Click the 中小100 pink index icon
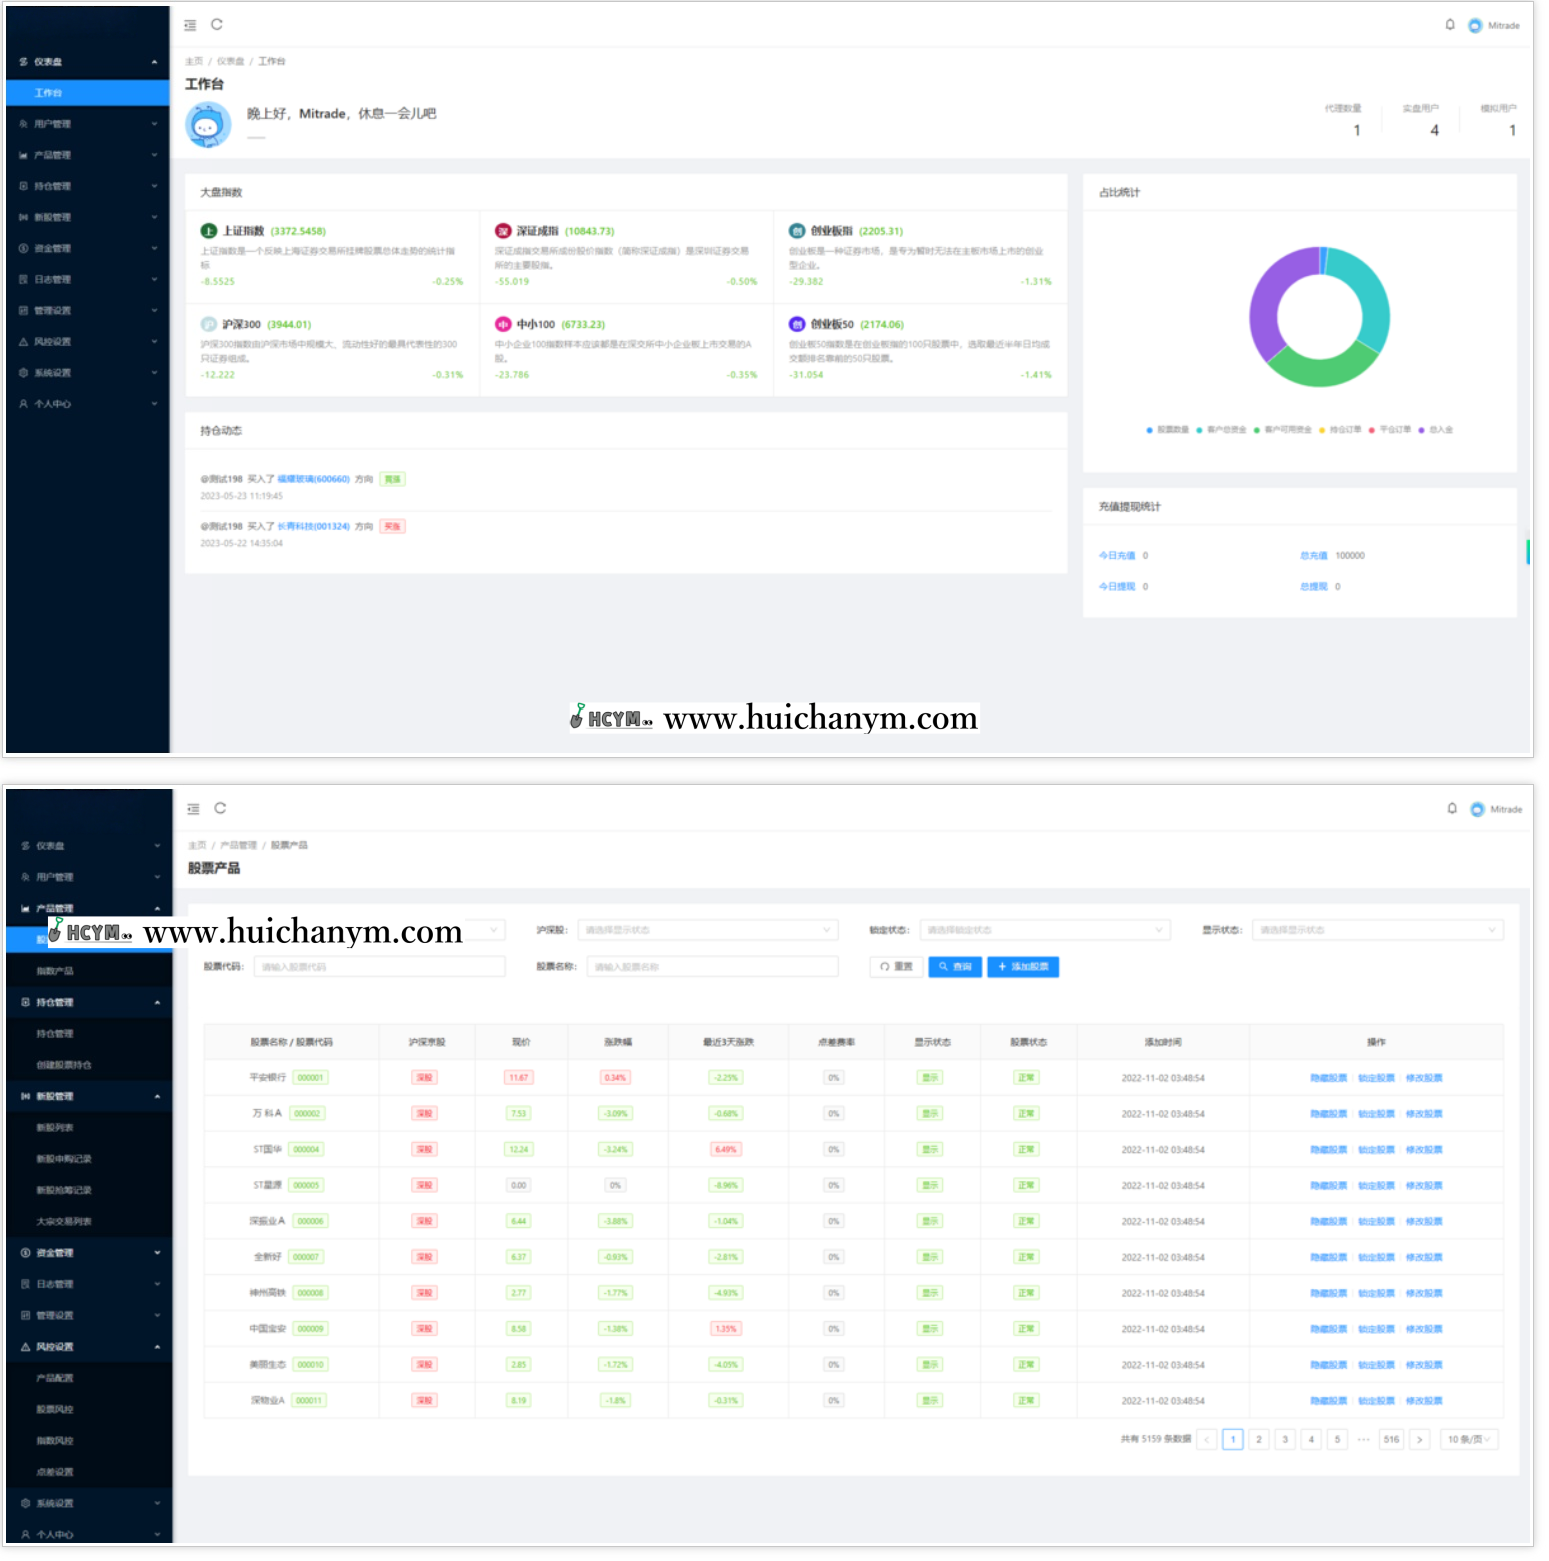Screen dimensions: 1549x1561 coord(503,324)
